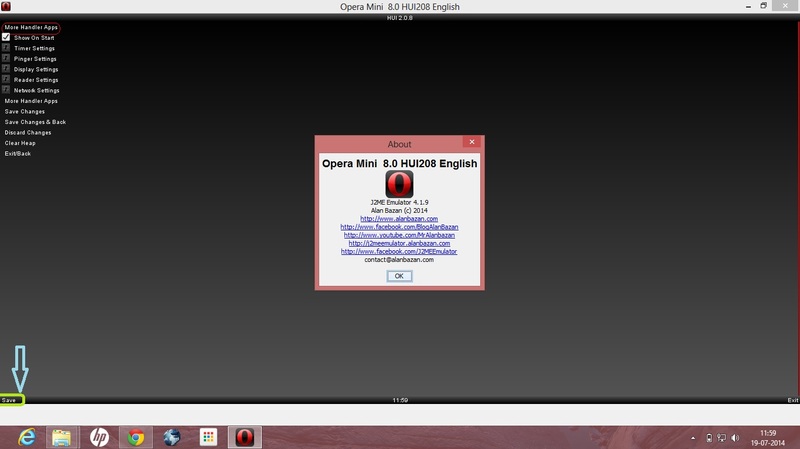The width and height of the screenshot is (800, 449).
Task: Click contact@alanbazan.com email text
Action: pyautogui.click(x=399, y=259)
